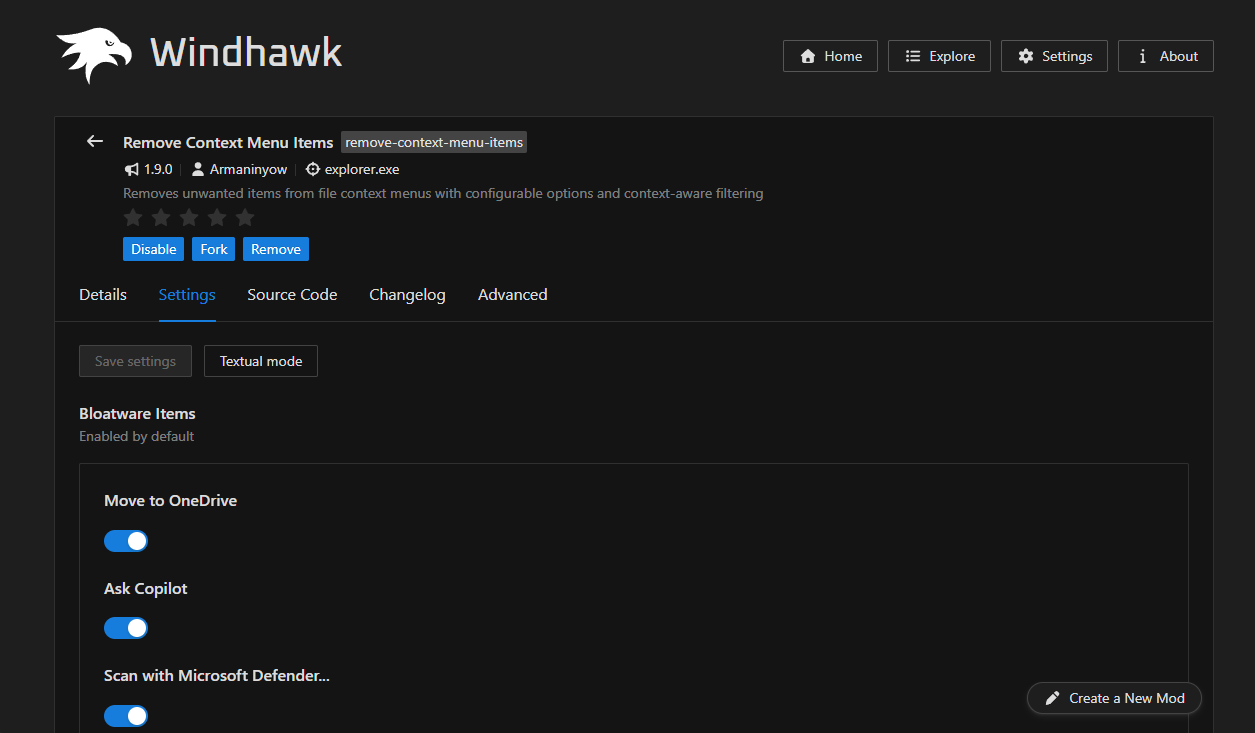Rate the mod four stars

(217, 217)
